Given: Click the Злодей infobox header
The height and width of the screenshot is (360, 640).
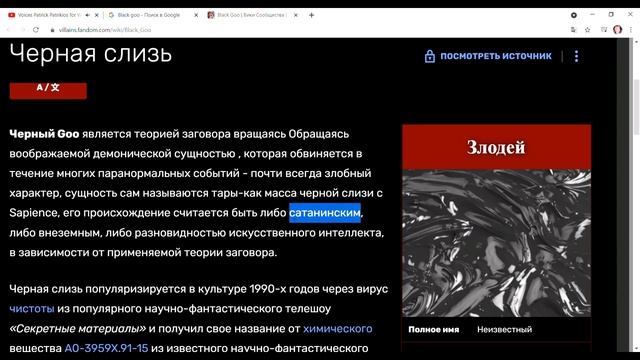Looking at the screenshot, I should click(x=496, y=147).
